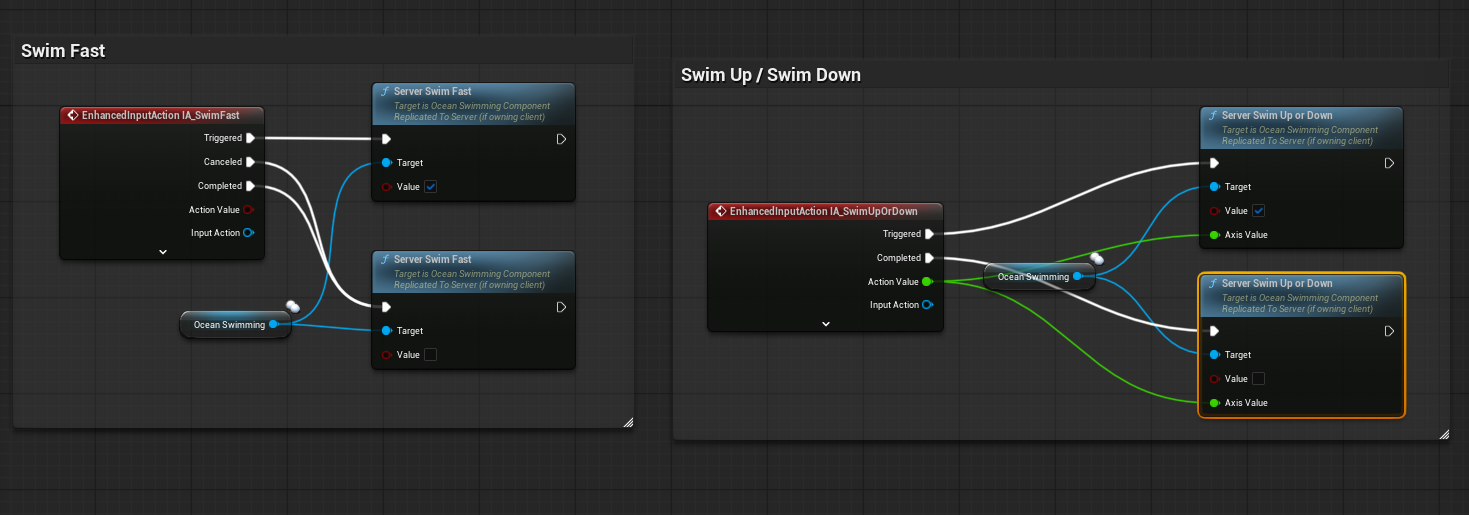Viewport: 1469px width, 515px height.
Task: Click the exec input pin of the Server Swim Fast node with checked Value
Action: [x=386, y=139]
